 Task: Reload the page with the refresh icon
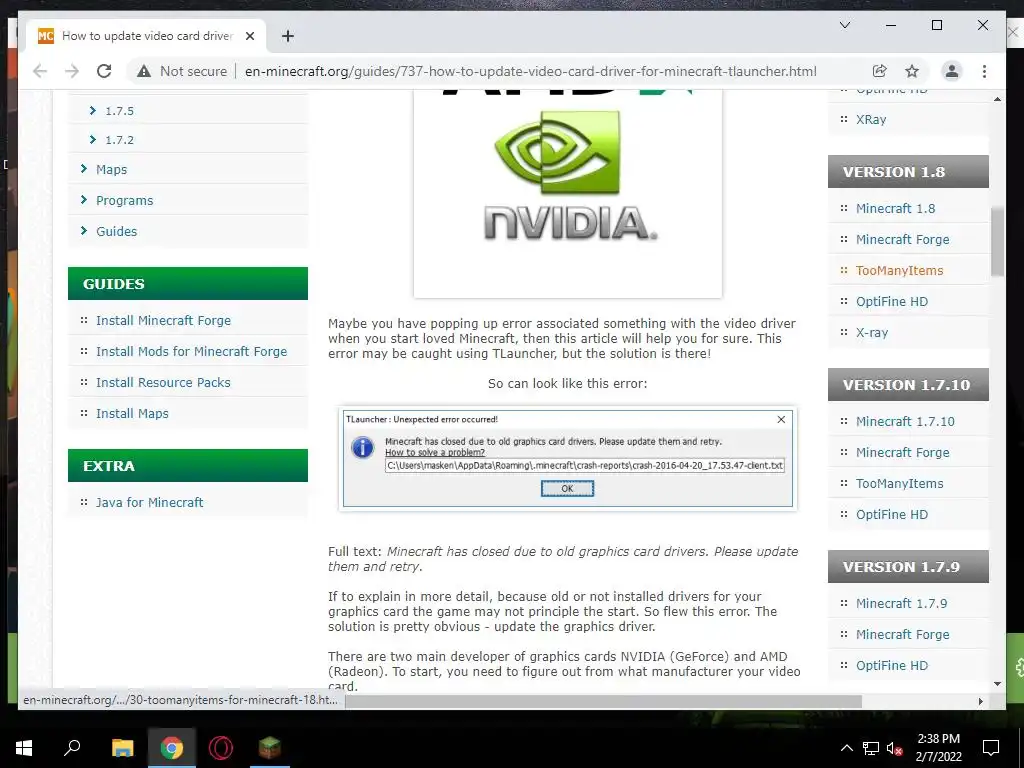(x=104, y=71)
